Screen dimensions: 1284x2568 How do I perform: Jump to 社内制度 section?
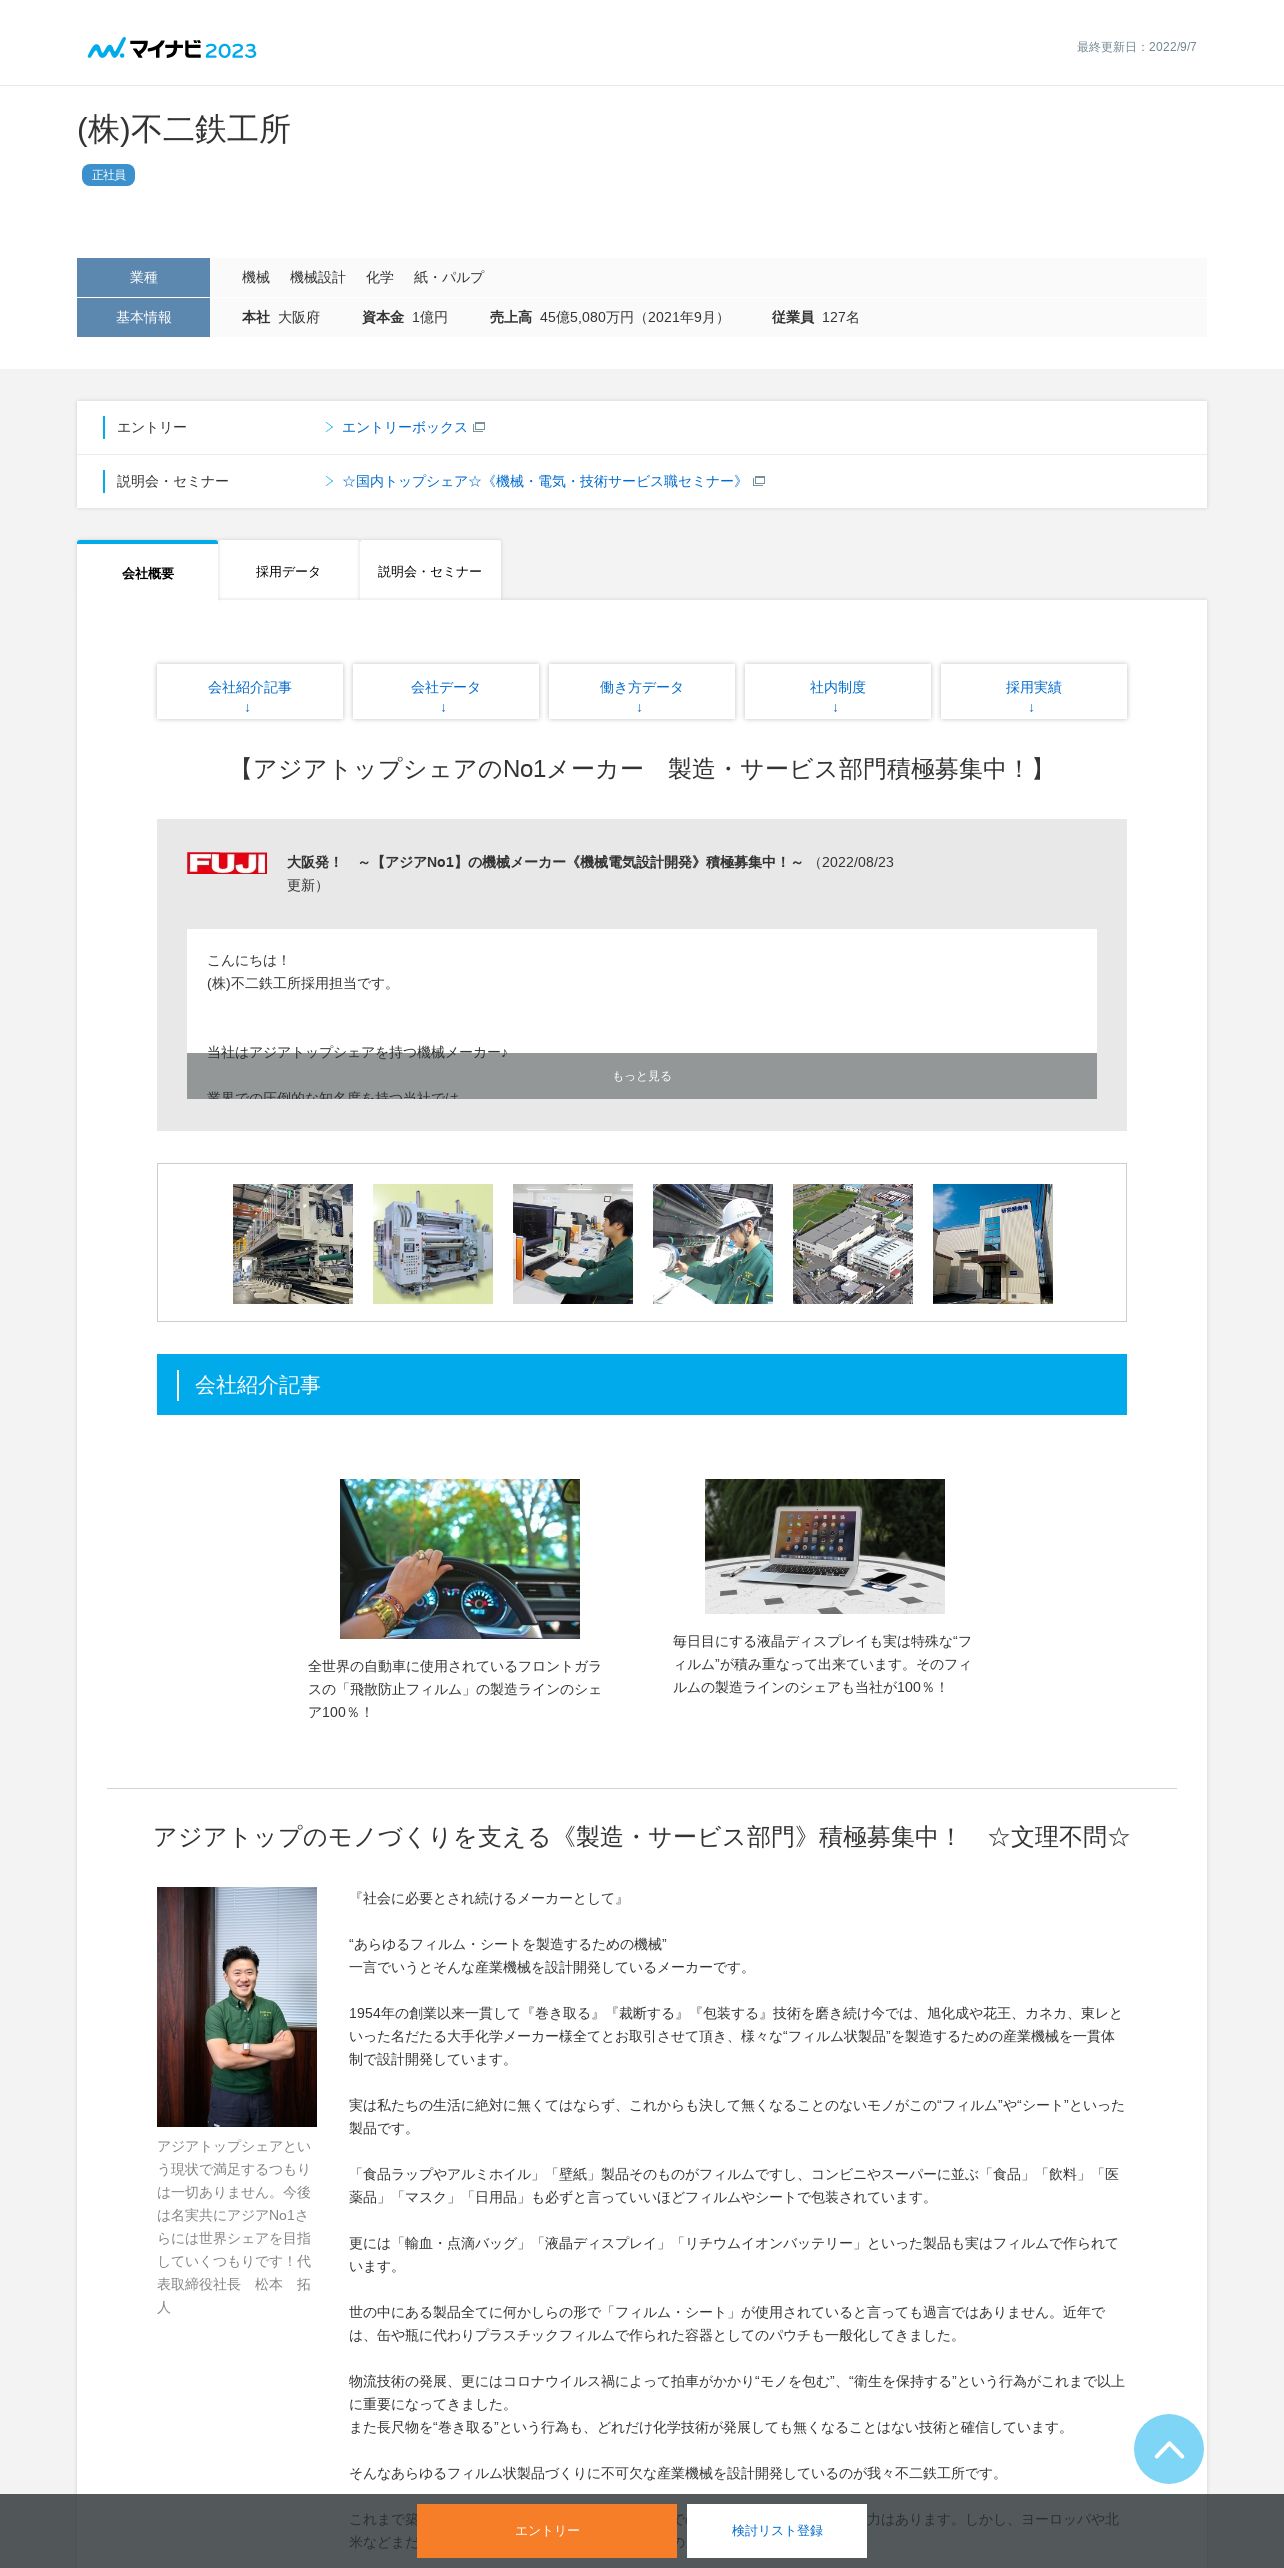[x=838, y=691]
